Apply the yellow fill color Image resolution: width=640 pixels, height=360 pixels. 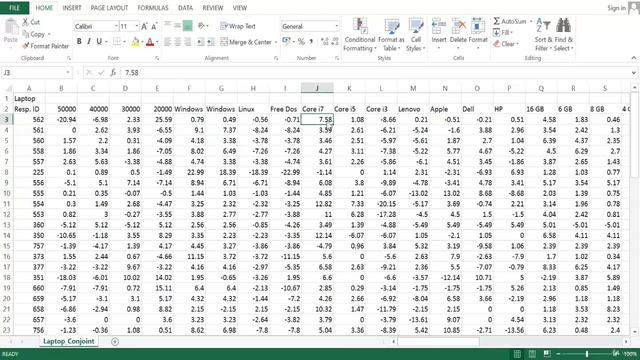click(135, 42)
